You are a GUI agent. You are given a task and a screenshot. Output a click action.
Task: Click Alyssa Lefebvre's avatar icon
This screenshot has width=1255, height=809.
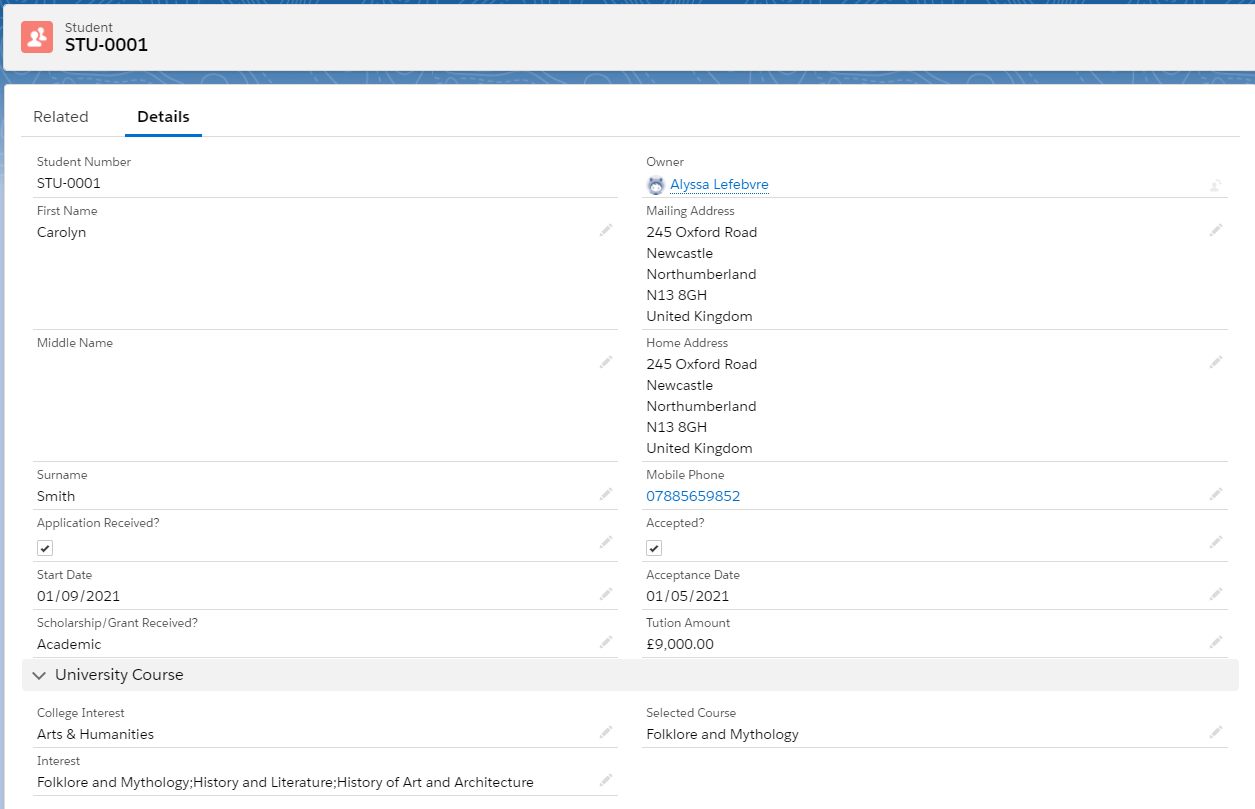[x=656, y=185]
